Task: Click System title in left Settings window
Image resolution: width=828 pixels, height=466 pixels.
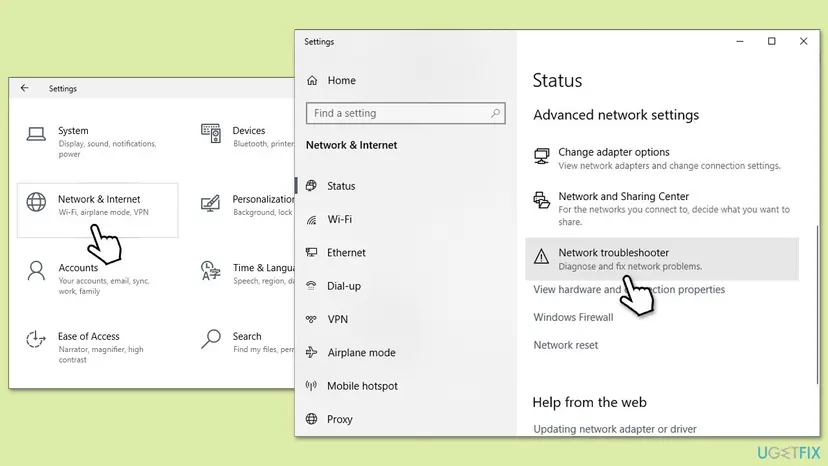Action: [x=73, y=131]
